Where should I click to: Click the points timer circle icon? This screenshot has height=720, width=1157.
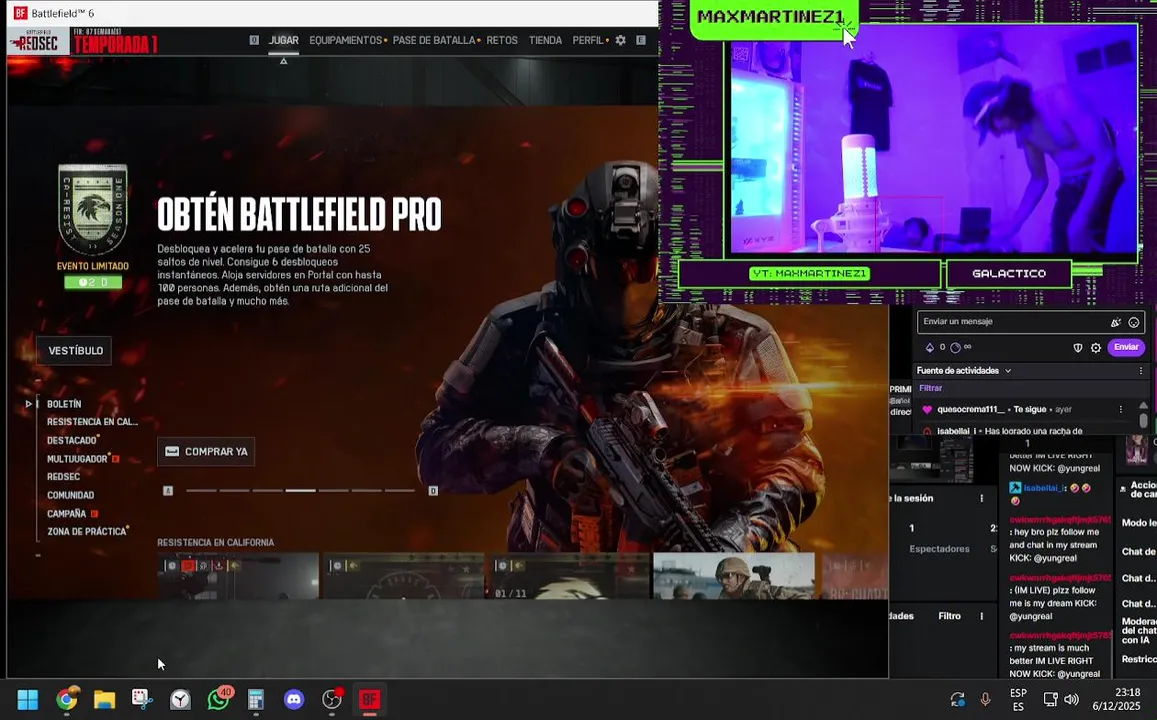956,347
